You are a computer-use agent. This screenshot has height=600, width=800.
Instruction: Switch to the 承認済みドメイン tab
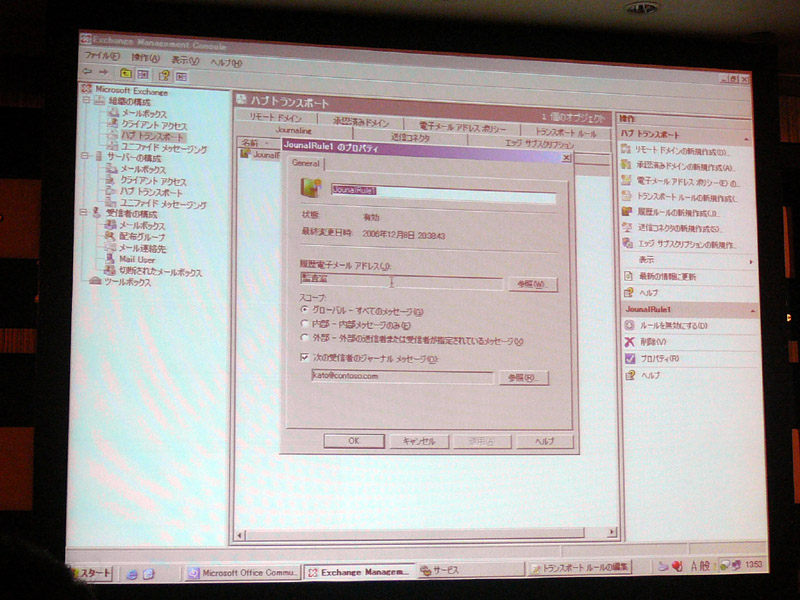coord(361,121)
